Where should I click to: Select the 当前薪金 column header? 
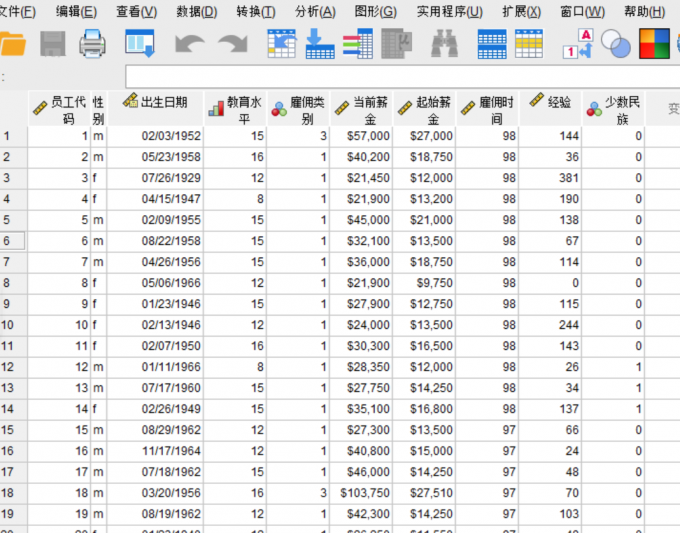(x=362, y=110)
